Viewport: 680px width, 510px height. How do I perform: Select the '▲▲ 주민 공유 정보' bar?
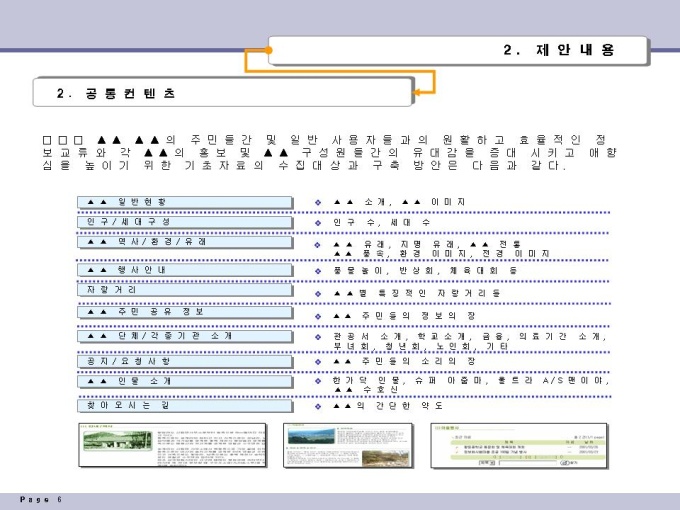(x=185, y=312)
